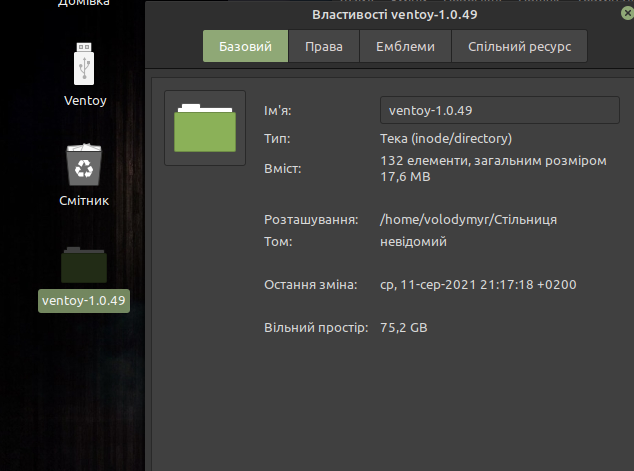The height and width of the screenshot is (471, 634).
Task: Open the Смітник trash icon on desktop
Action: 84,164
